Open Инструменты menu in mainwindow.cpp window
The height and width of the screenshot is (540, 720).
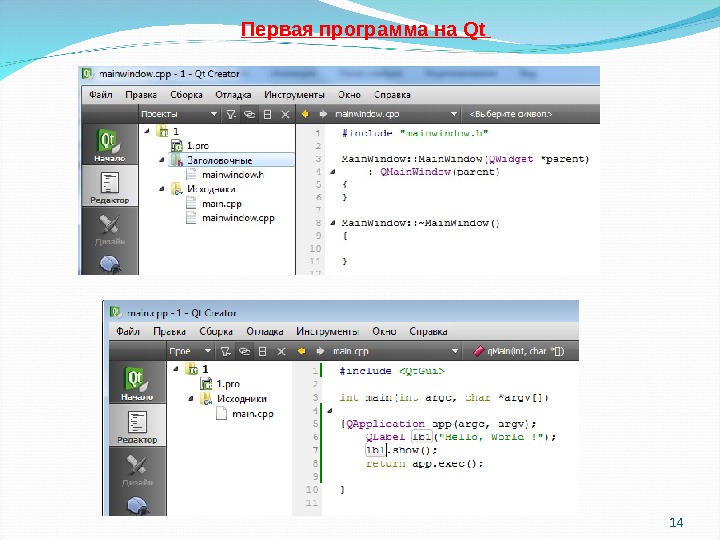[294, 95]
